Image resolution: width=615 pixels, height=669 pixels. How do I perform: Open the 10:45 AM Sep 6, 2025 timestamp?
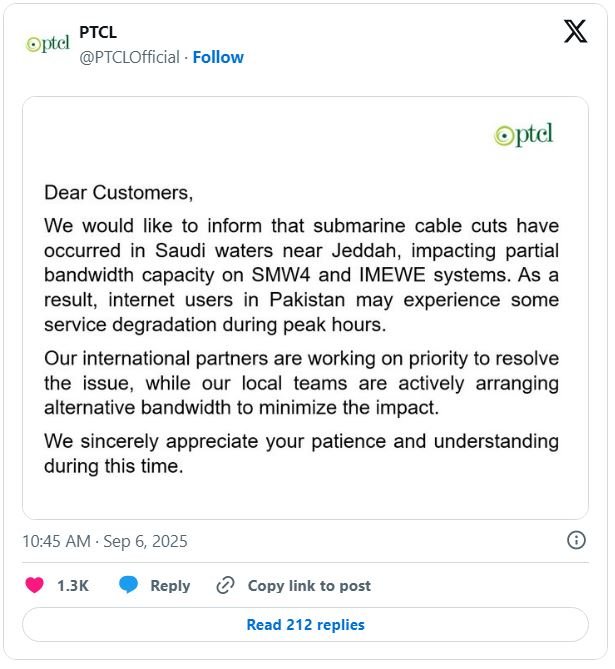tap(105, 541)
